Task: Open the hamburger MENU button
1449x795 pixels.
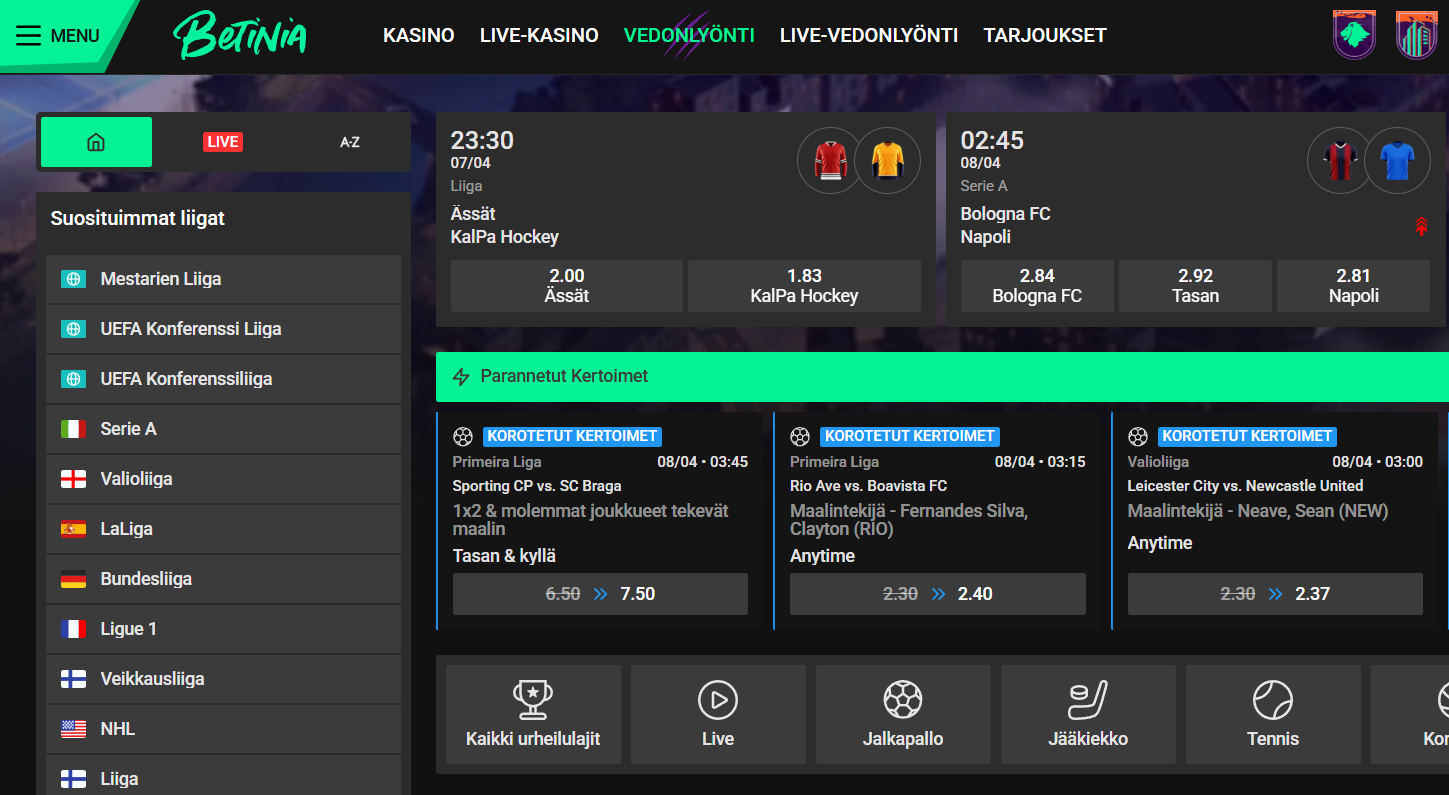Action: [58, 36]
